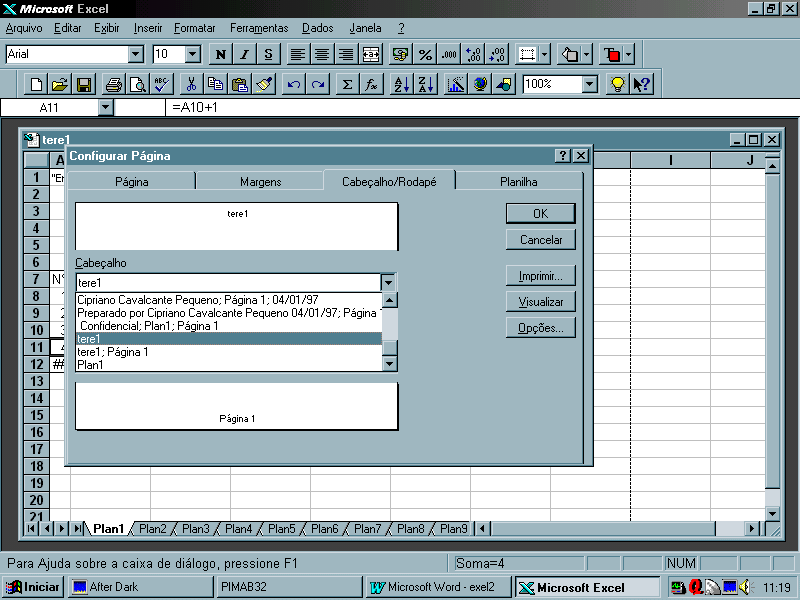Click the worksheet horizontal scroll right arrow
Screen dimensions: 800x600
click(752, 529)
